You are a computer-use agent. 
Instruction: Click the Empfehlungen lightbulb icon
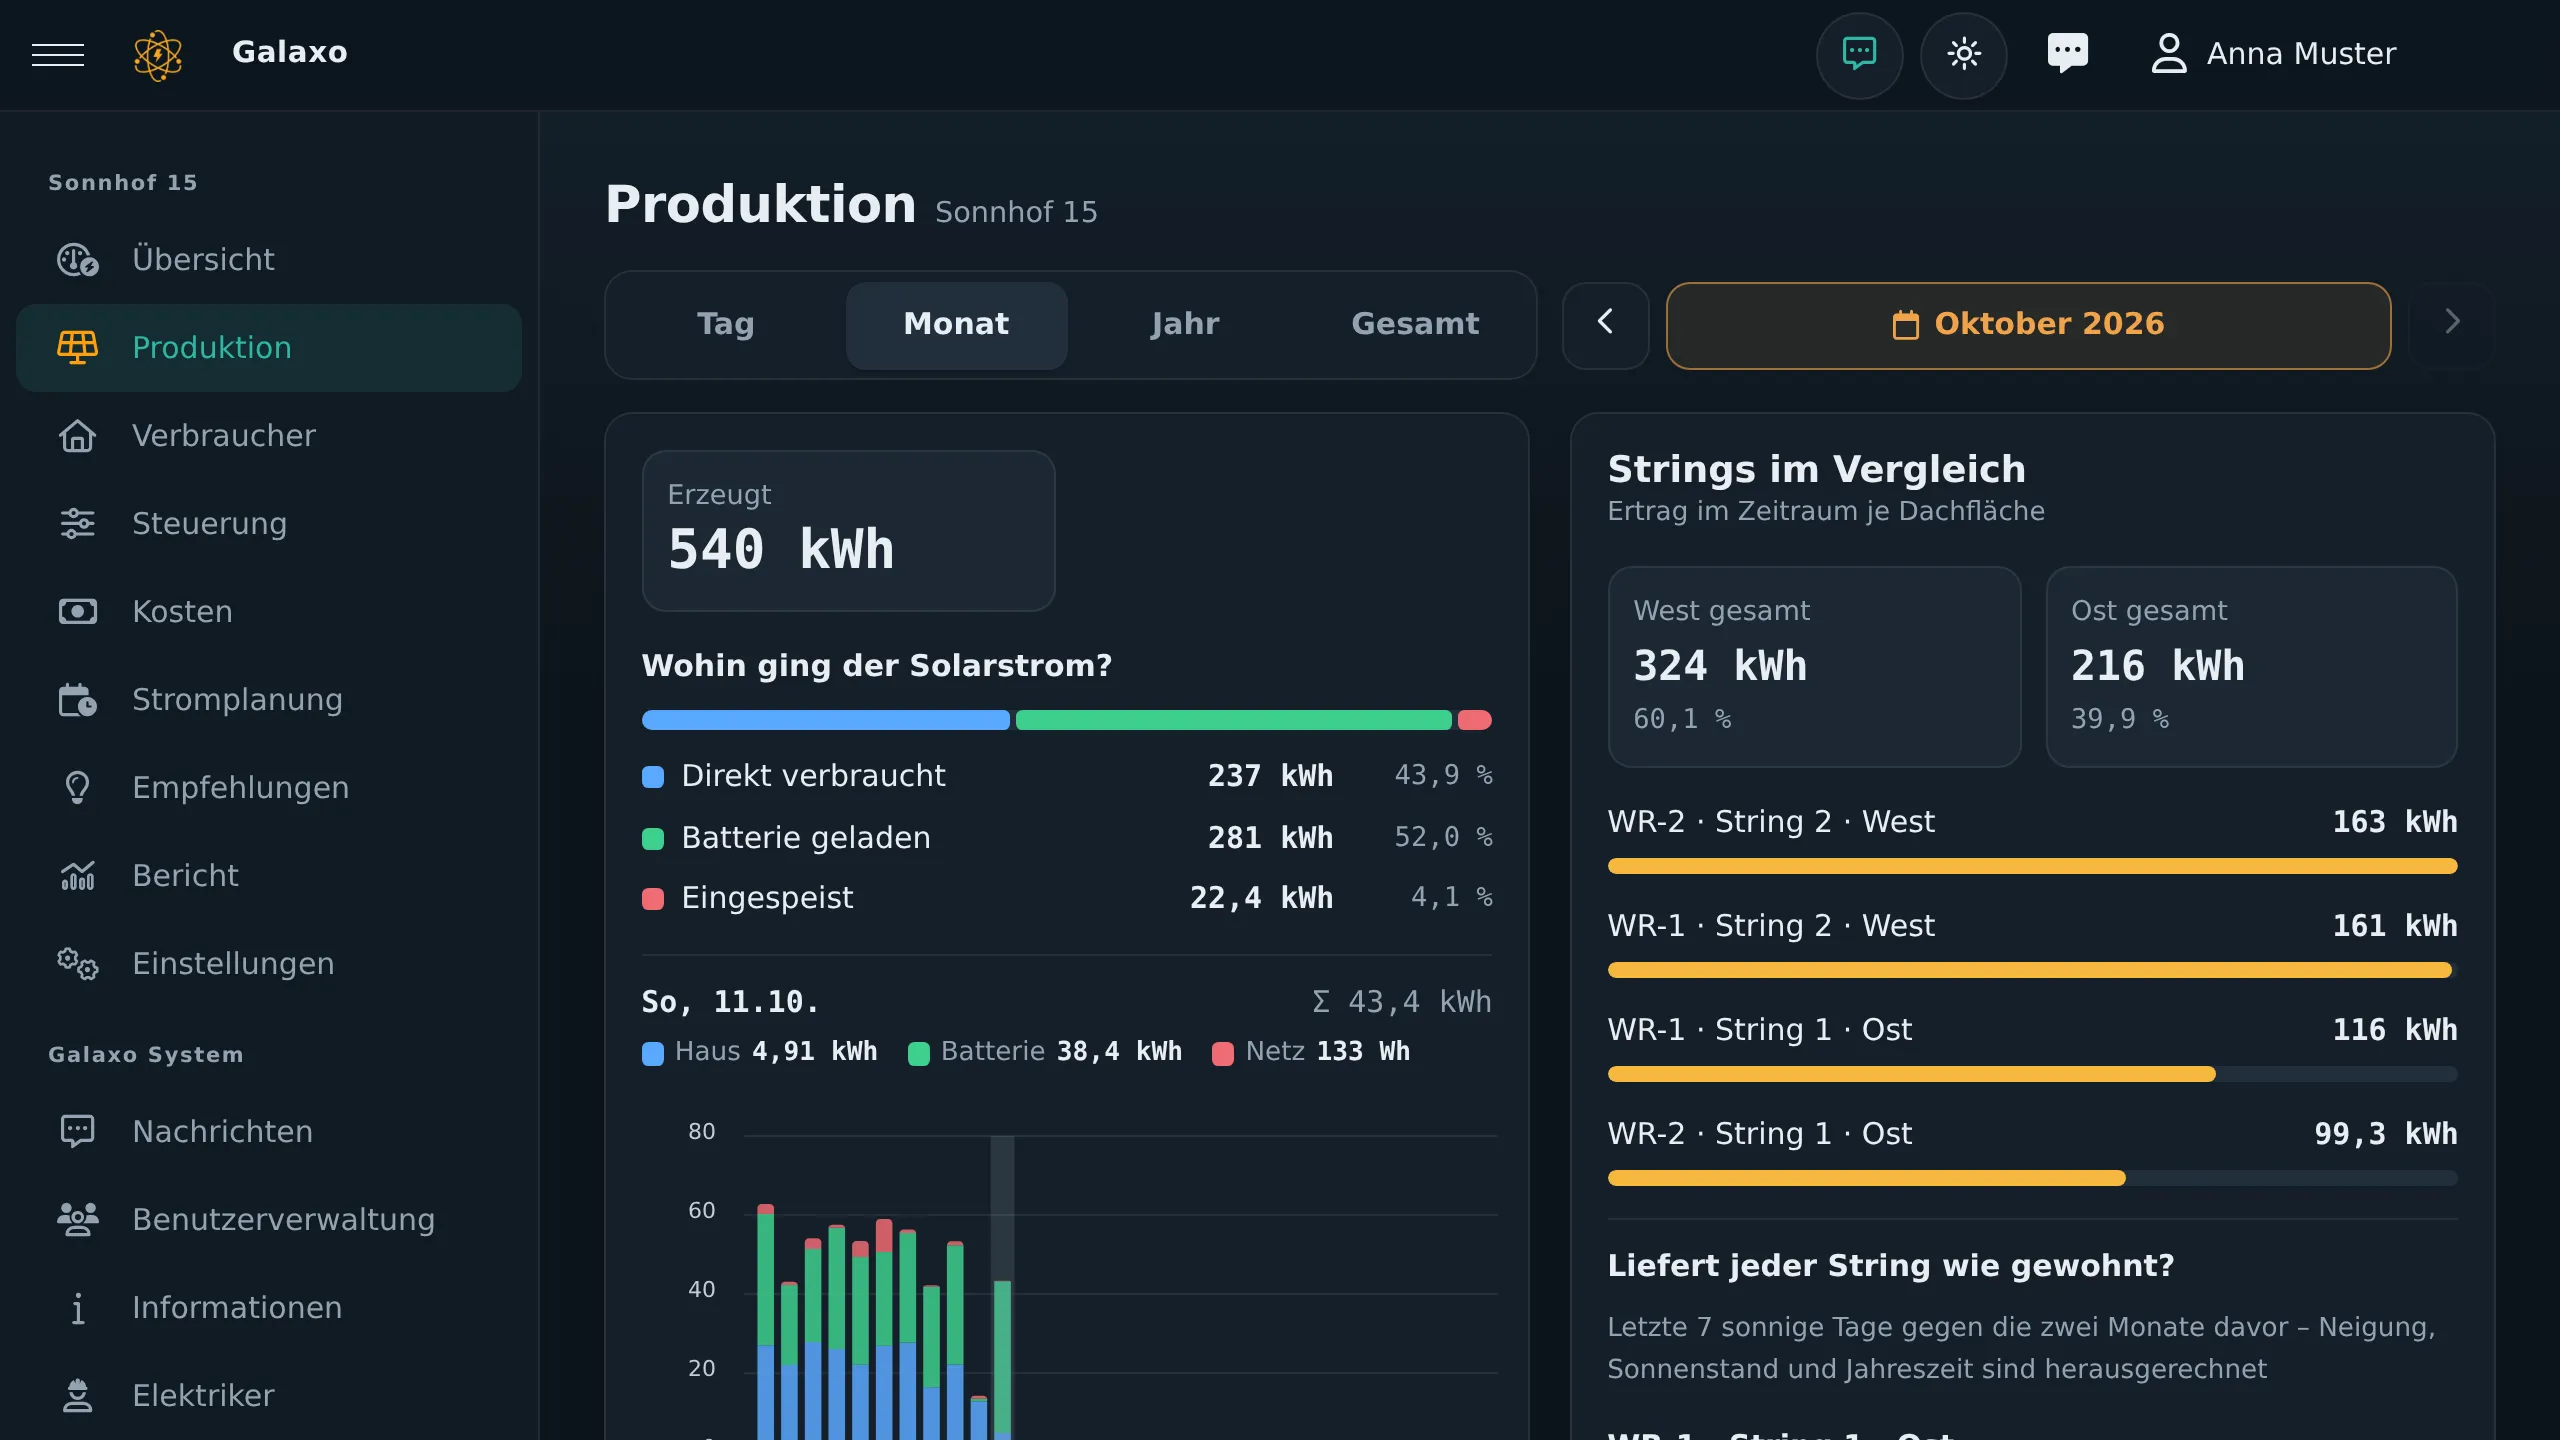[x=77, y=788]
